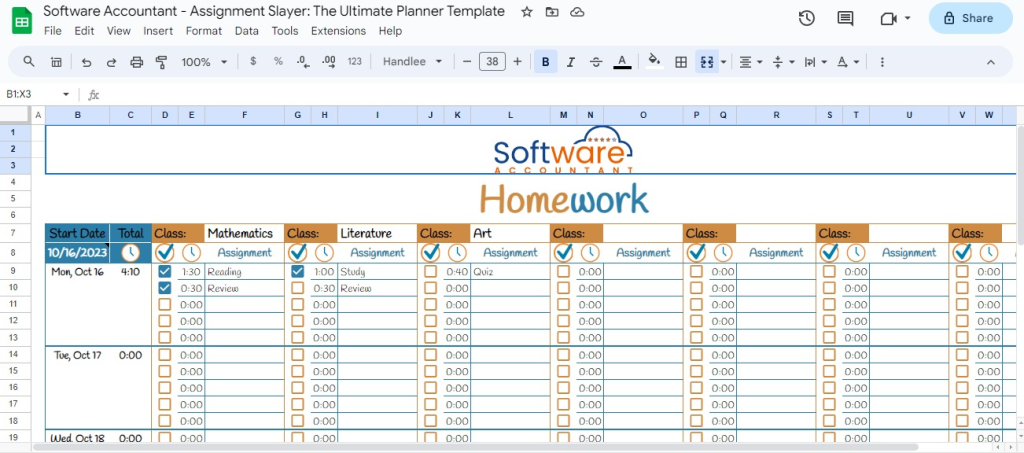Open the Insert menu

[158, 31]
